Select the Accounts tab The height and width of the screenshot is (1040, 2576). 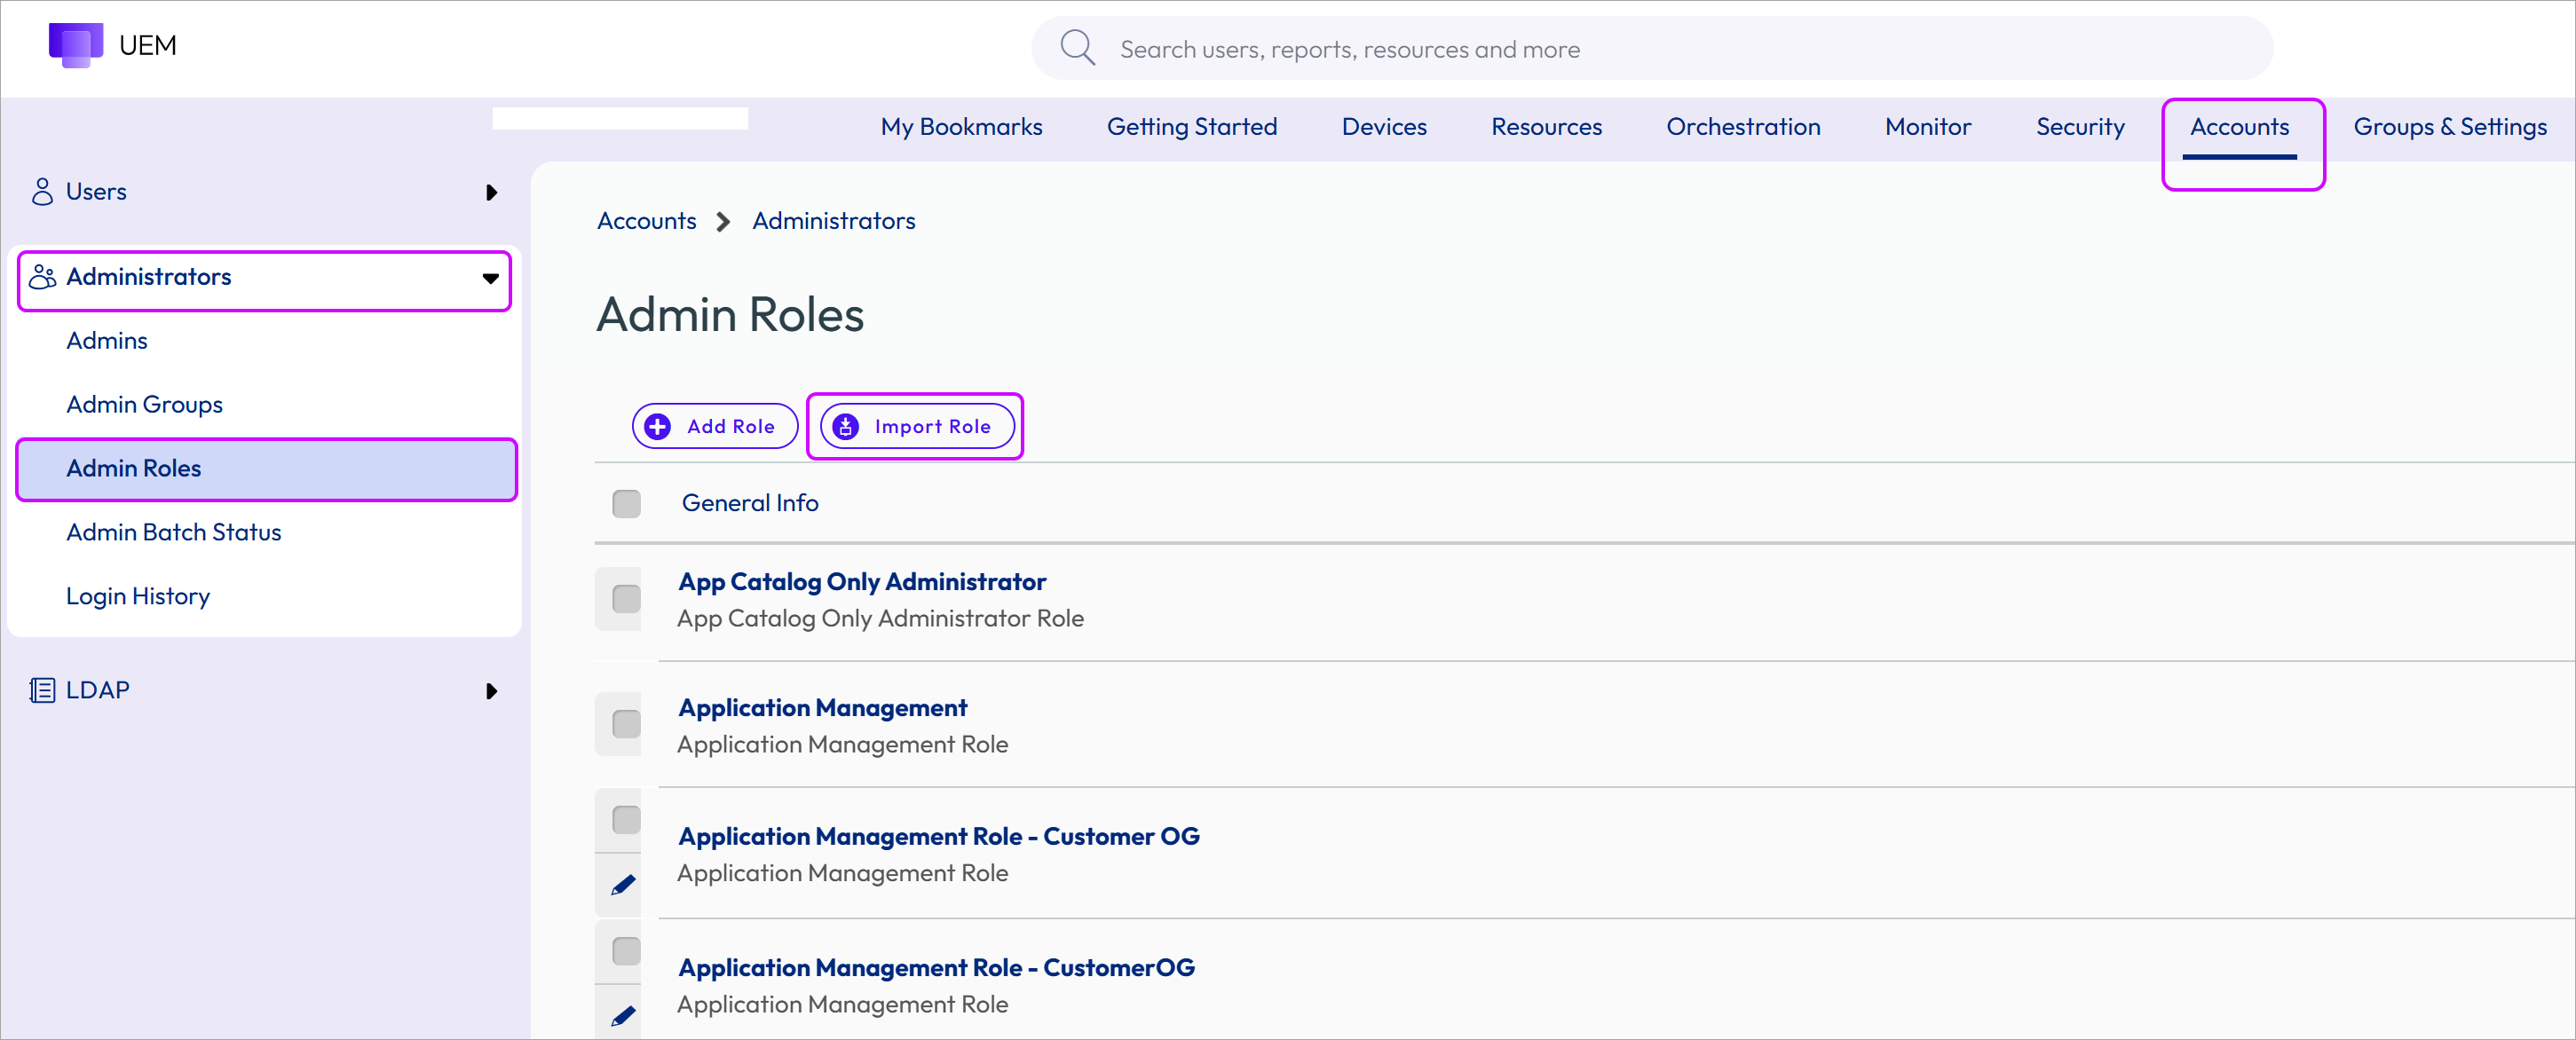coord(2239,127)
